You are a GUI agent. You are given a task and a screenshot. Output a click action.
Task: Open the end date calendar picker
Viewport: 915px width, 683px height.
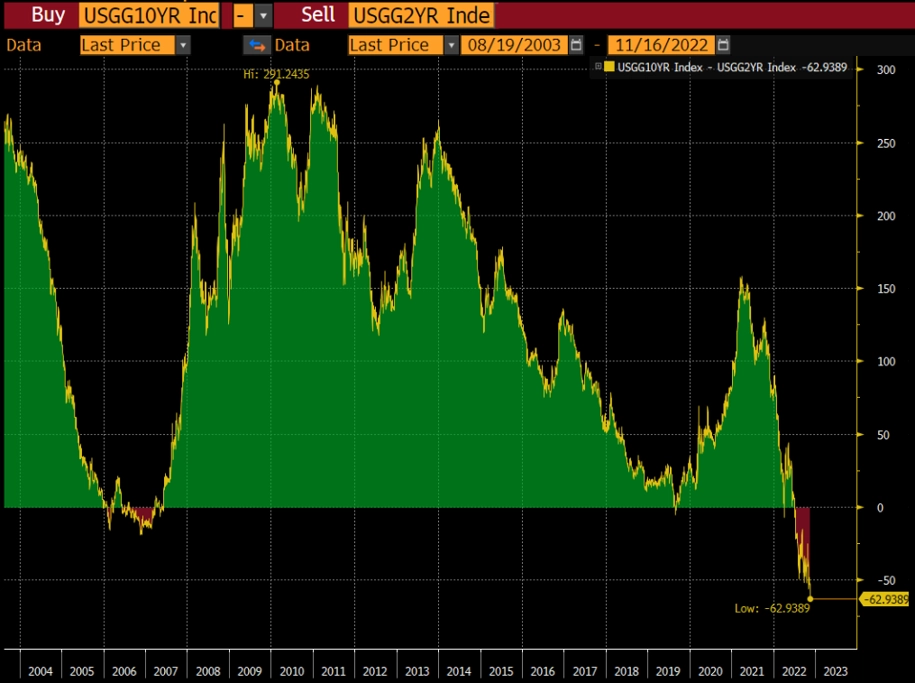[723, 45]
